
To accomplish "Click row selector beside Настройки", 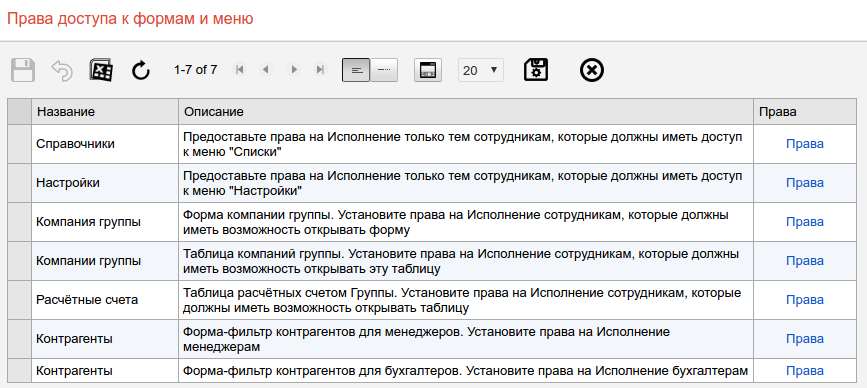I will pos(19,183).
